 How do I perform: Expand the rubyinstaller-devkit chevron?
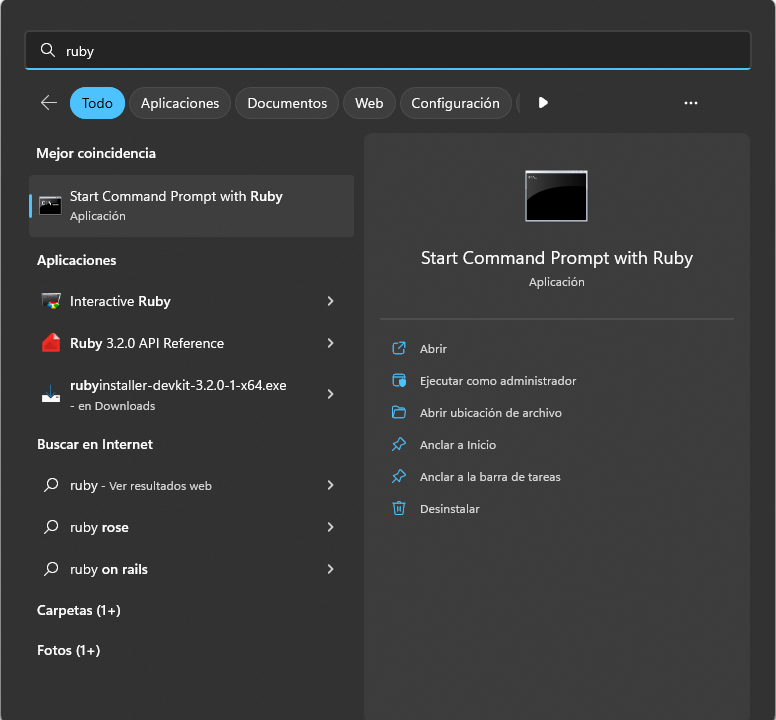(x=331, y=394)
